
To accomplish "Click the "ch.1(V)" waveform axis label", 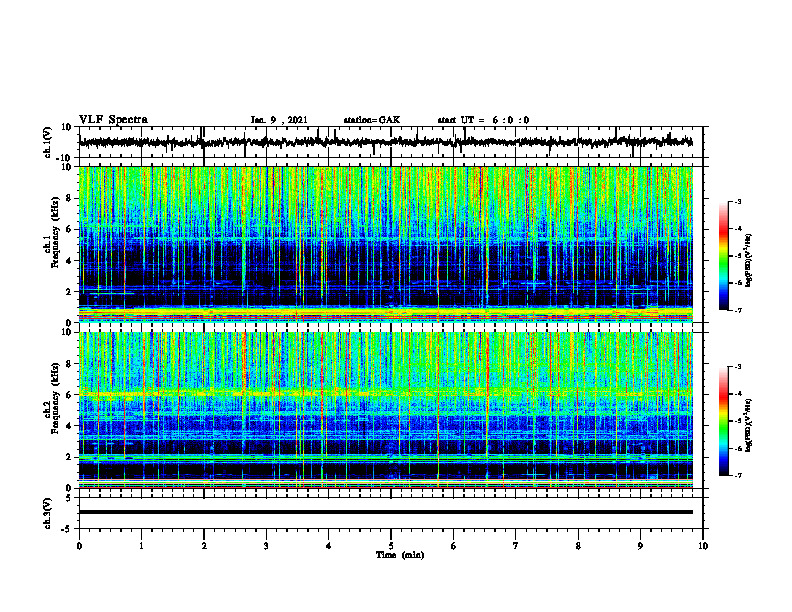I will 47,142.
